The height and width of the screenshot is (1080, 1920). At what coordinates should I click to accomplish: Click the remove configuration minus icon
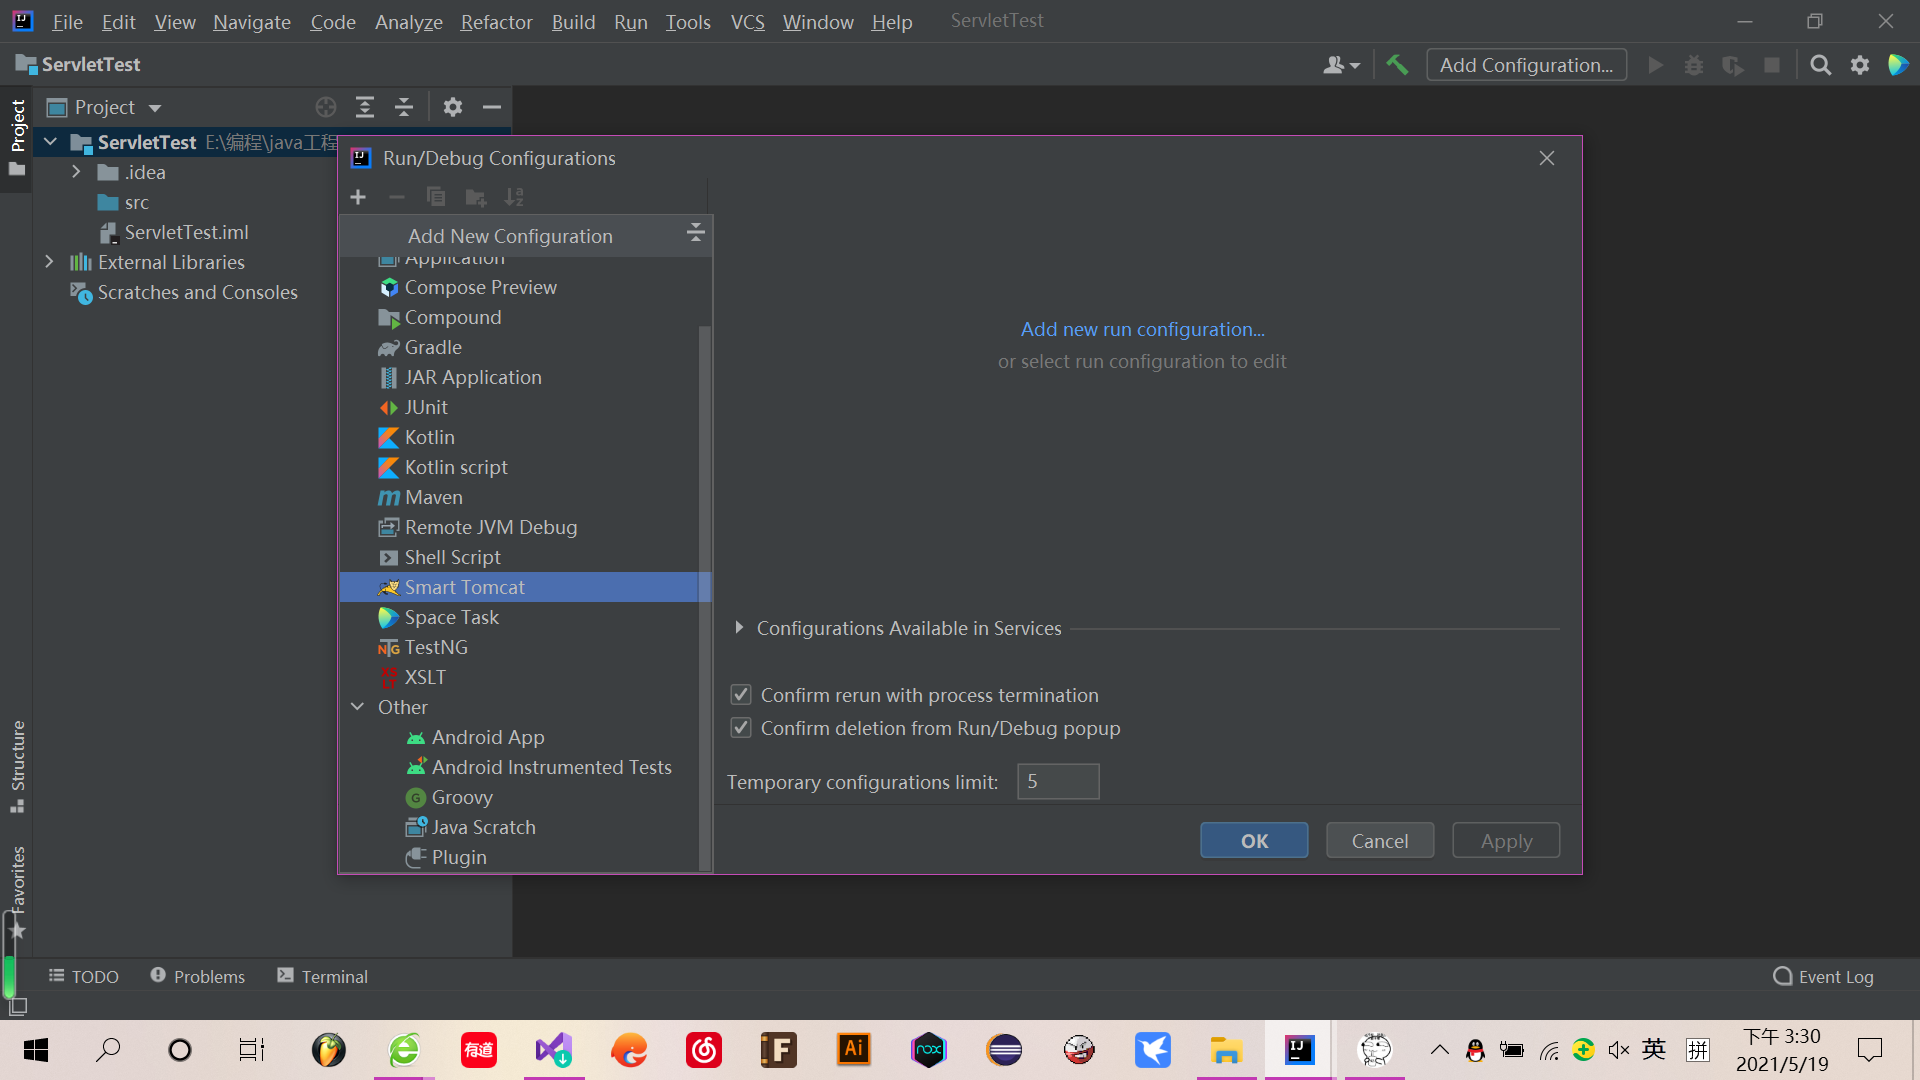pos(397,197)
